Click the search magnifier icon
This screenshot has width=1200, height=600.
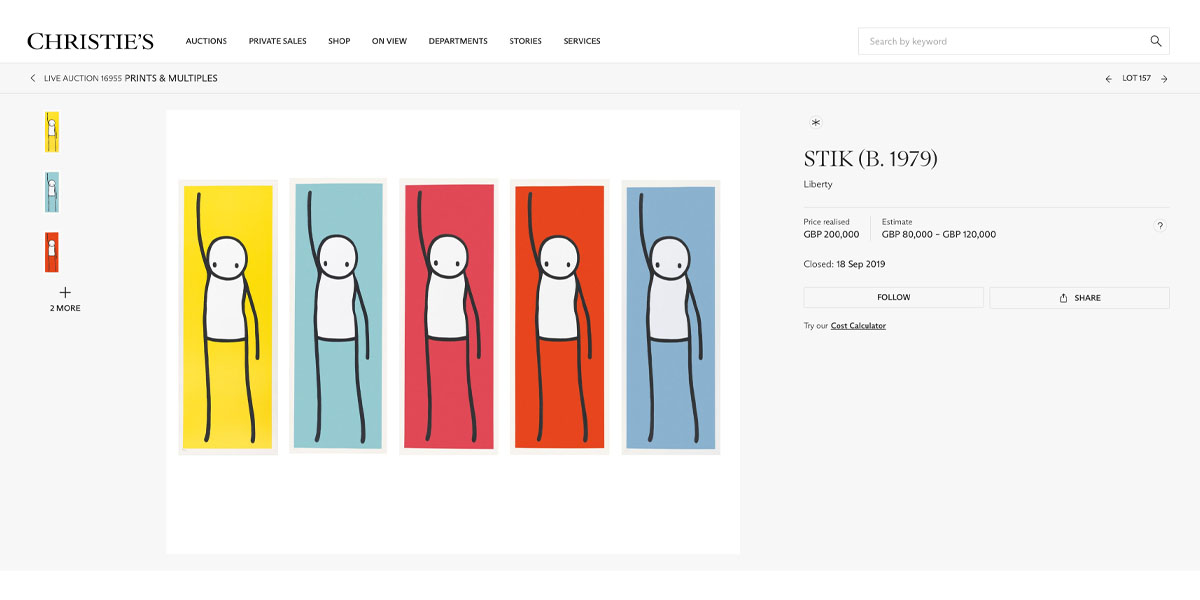pos(1155,41)
